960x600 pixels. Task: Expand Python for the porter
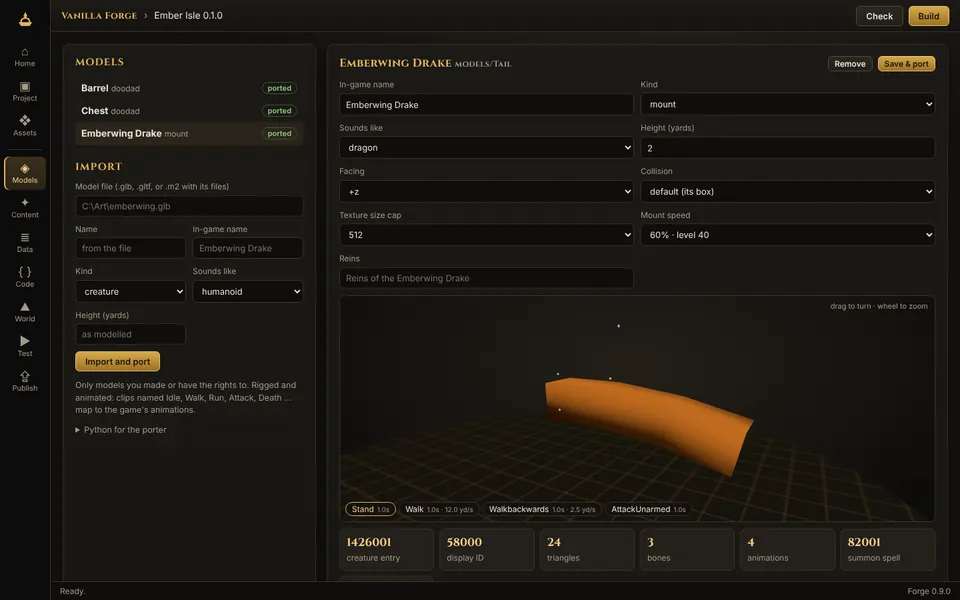click(121, 430)
